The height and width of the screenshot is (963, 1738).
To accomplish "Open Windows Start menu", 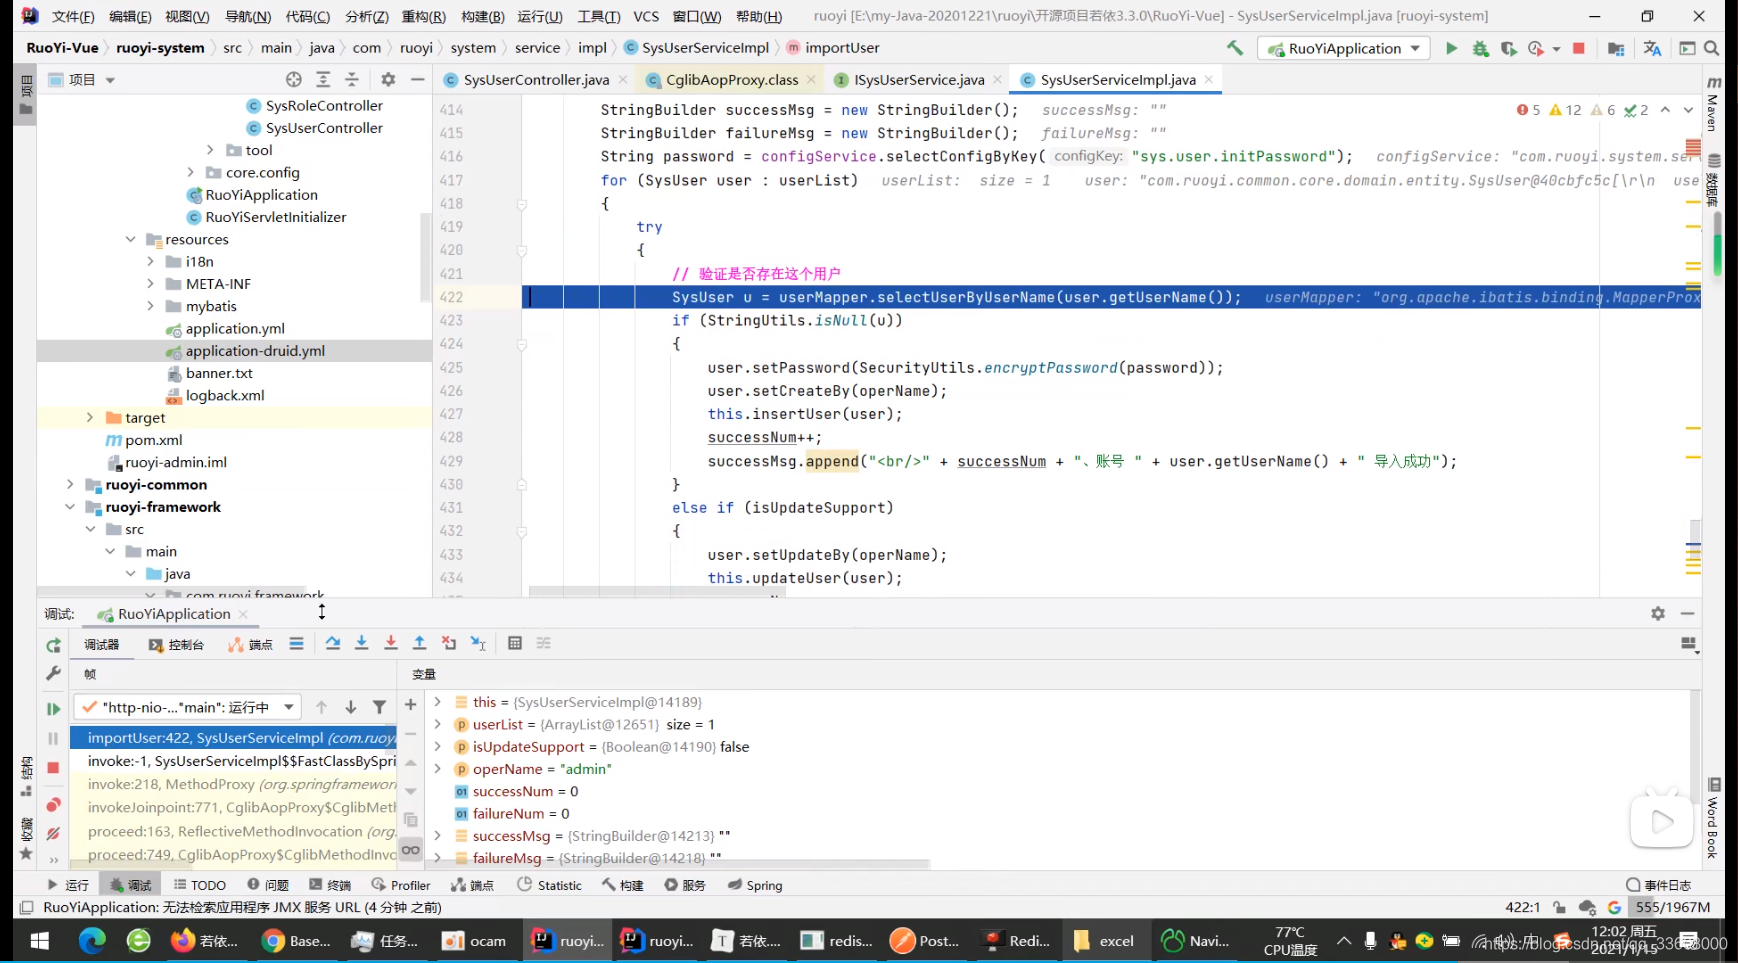I will coord(40,940).
